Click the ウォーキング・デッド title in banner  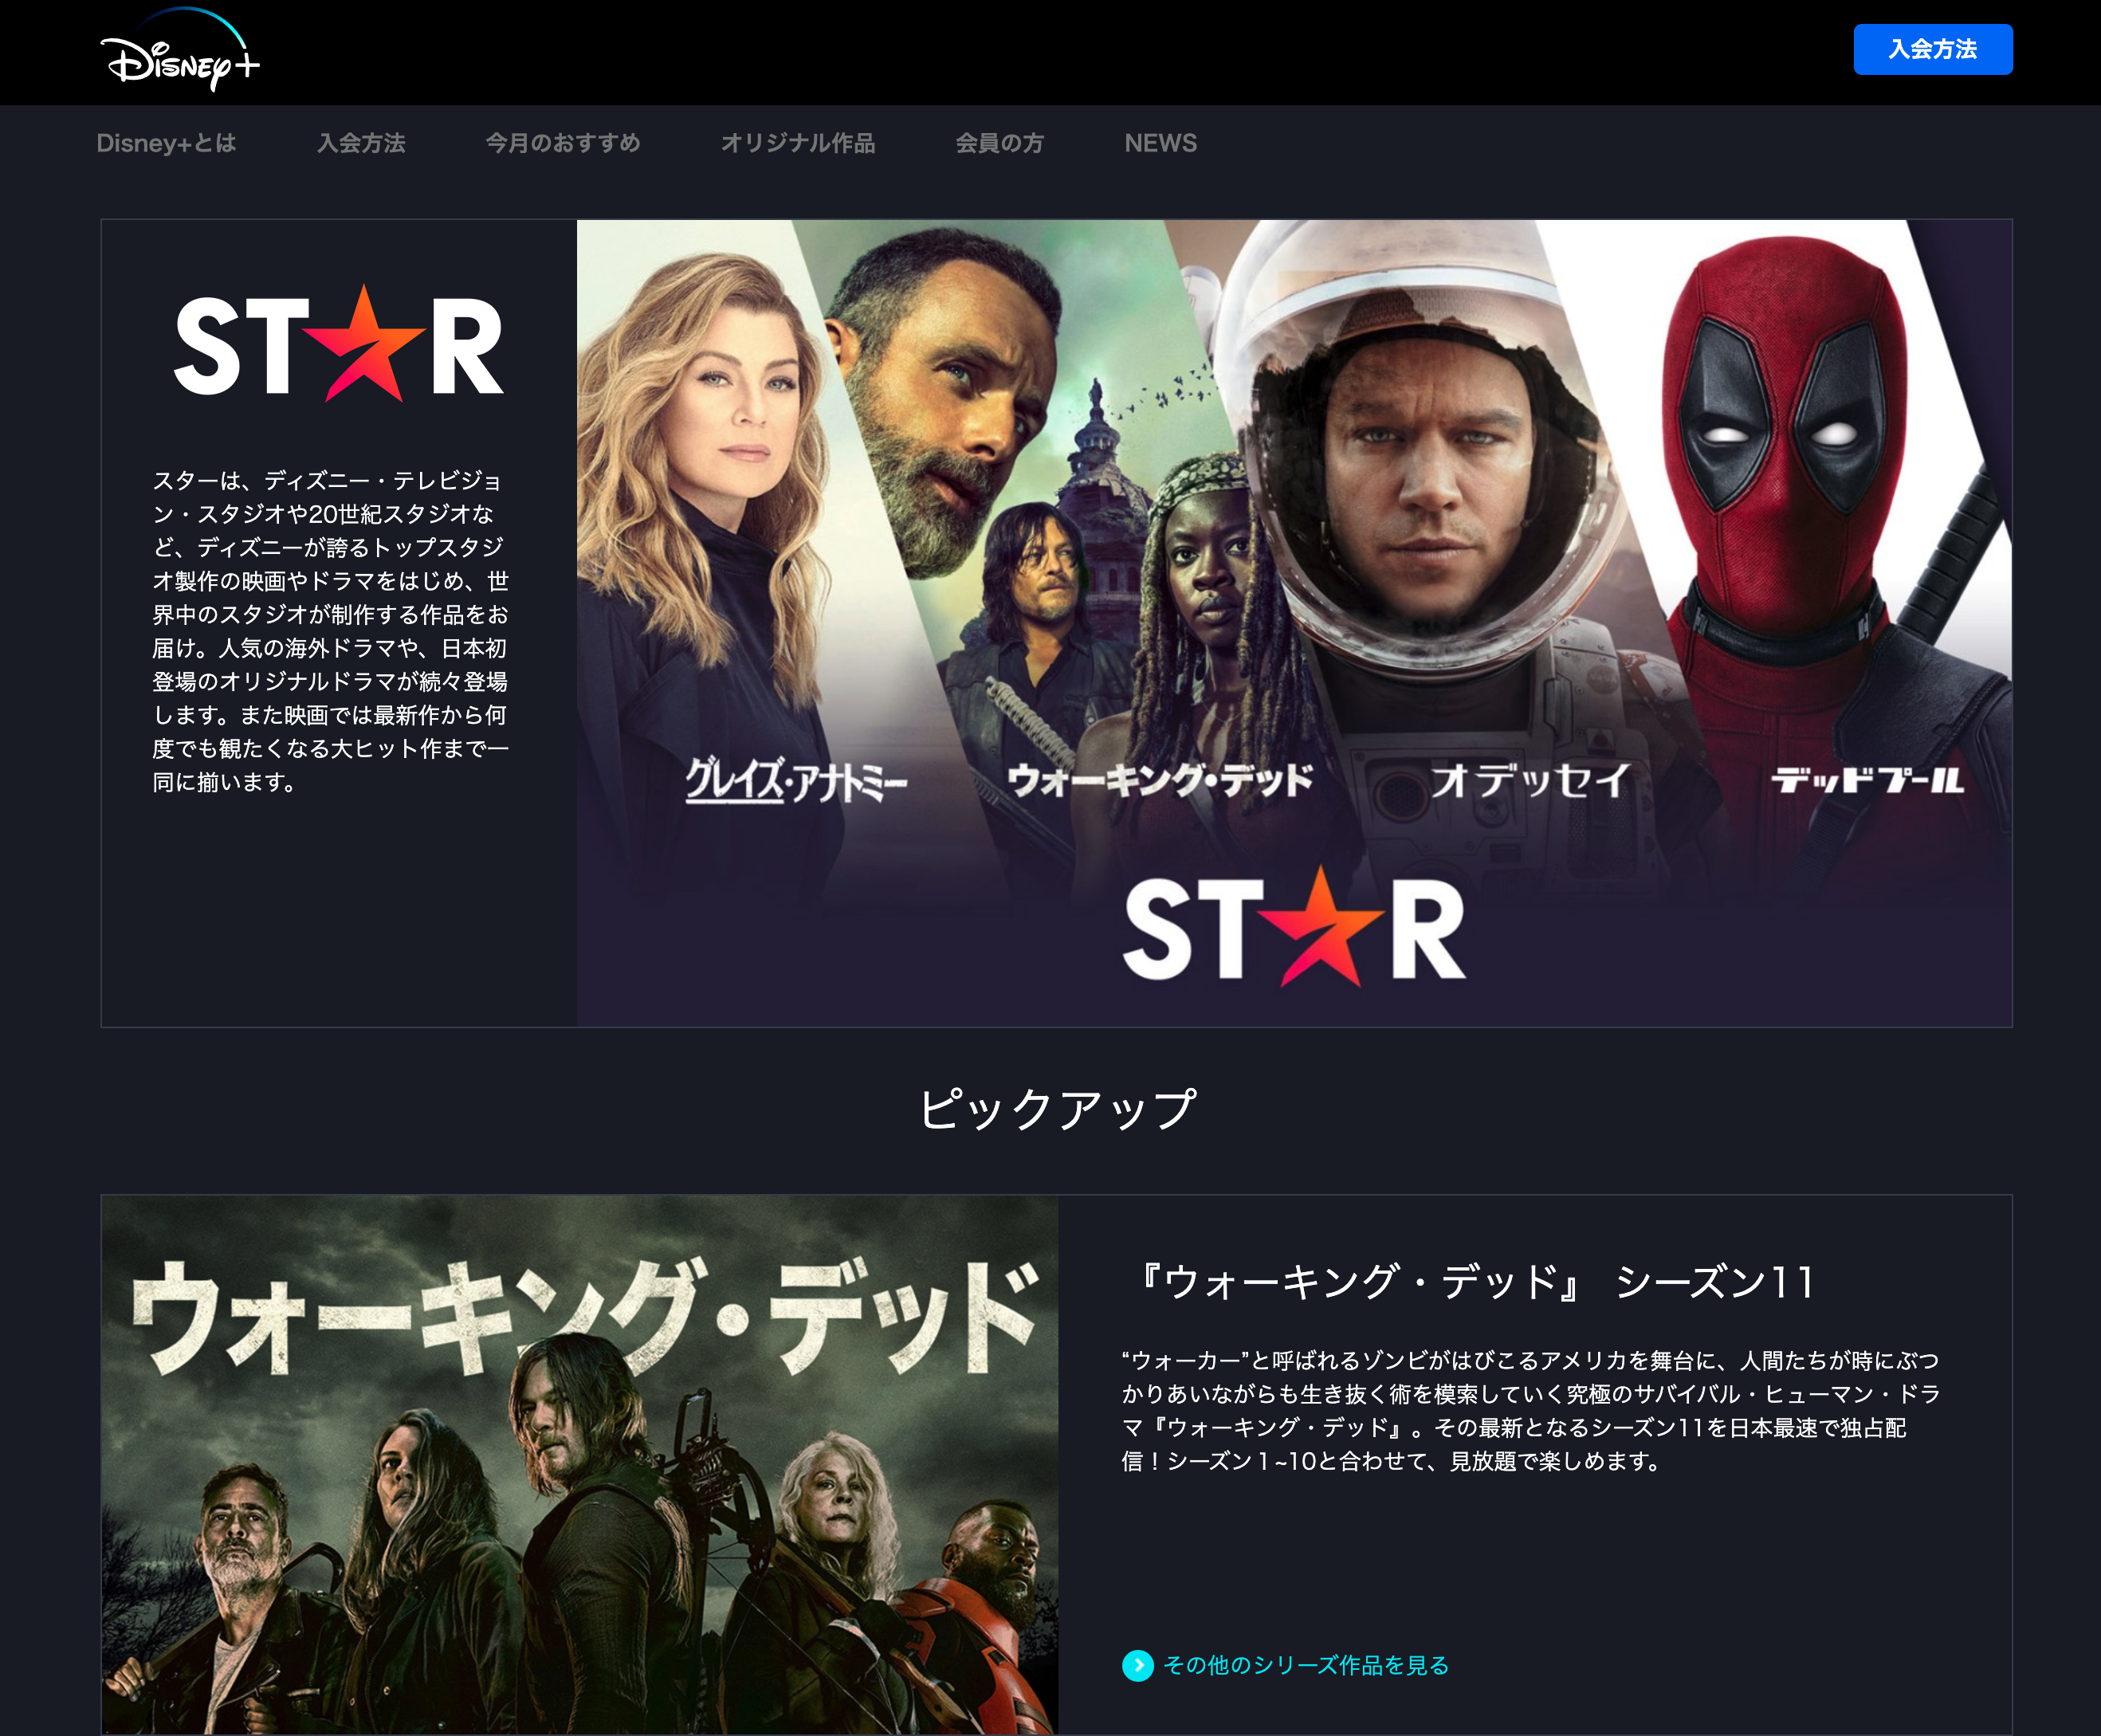(1160, 780)
